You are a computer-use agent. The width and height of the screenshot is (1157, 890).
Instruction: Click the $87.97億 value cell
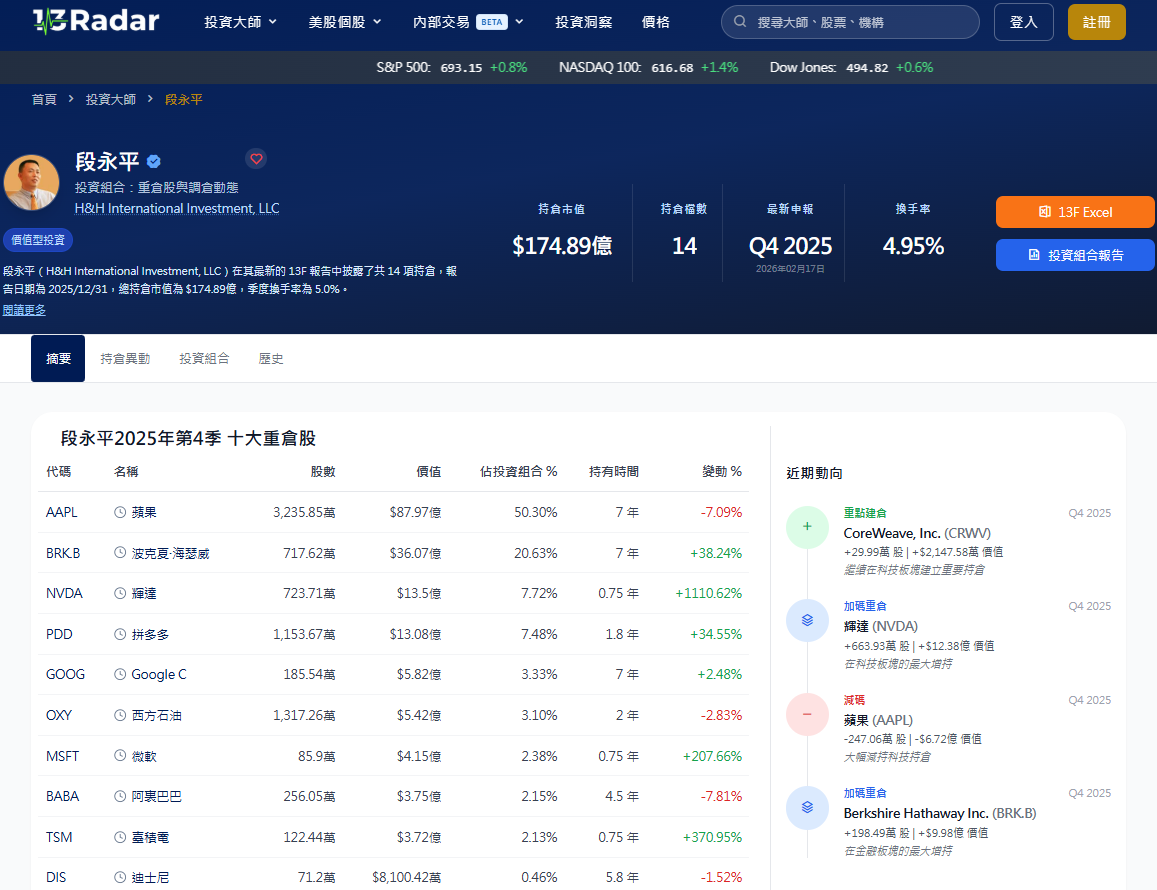click(x=415, y=512)
